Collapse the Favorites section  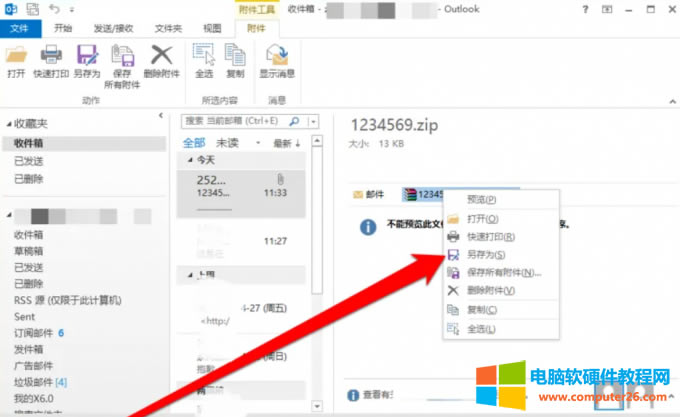(x=9, y=124)
